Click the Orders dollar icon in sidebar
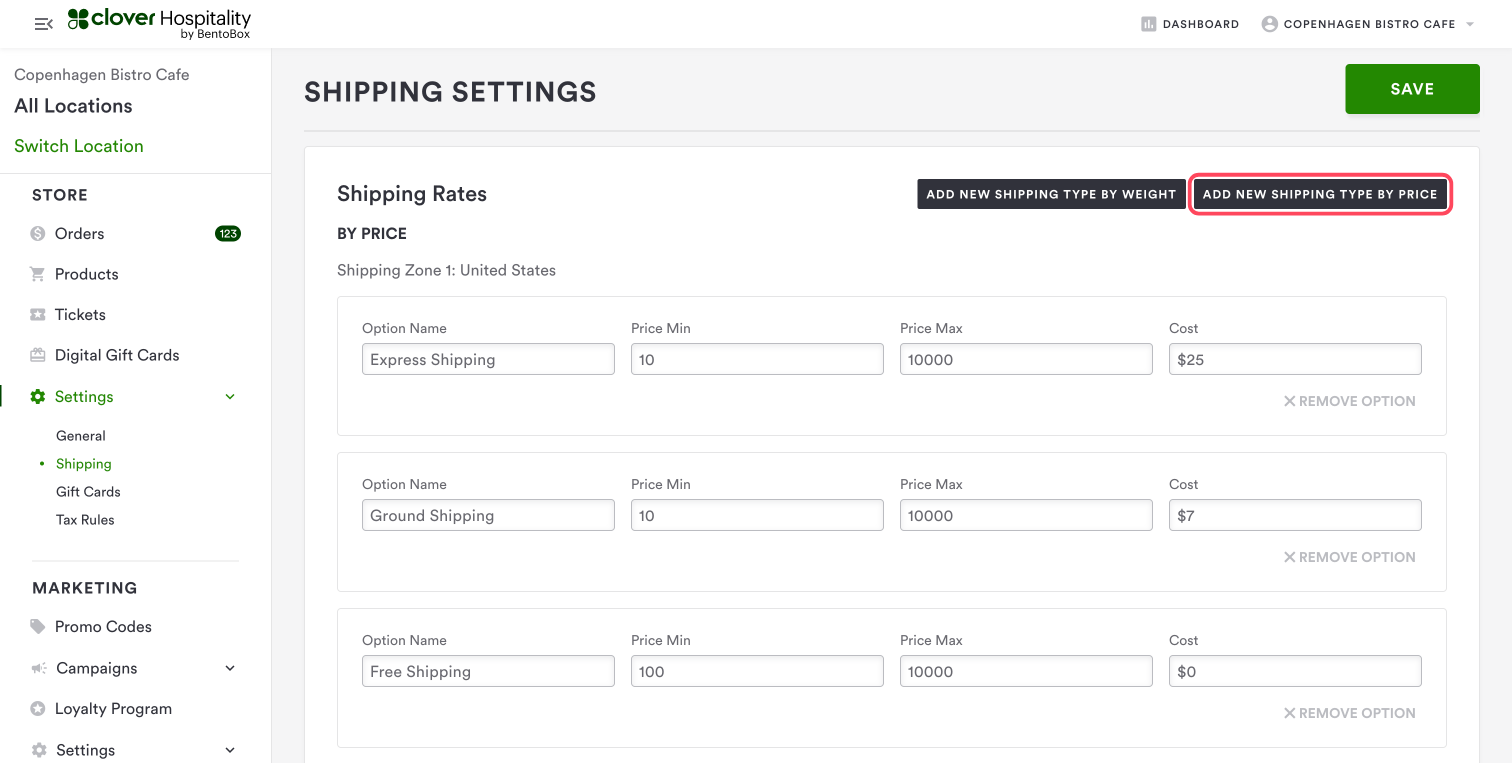1512x763 pixels. tap(38, 234)
